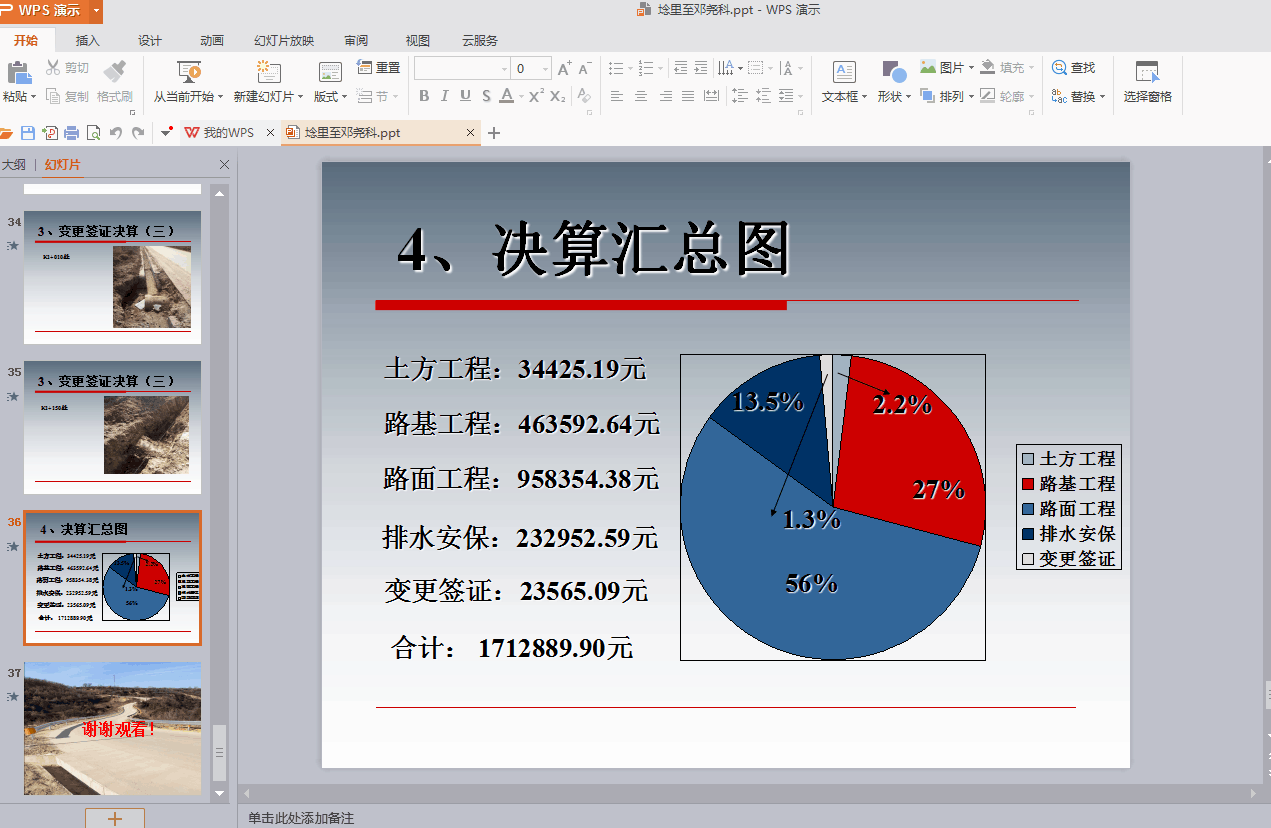Click the font color A button
The width and height of the screenshot is (1271, 828).
[x=506, y=96]
